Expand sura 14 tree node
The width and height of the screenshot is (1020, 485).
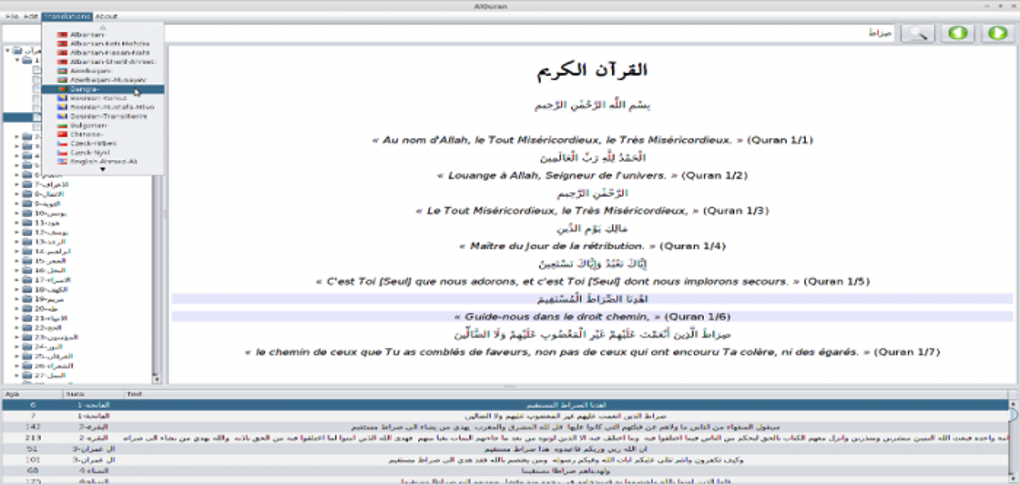(x=16, y=251)
